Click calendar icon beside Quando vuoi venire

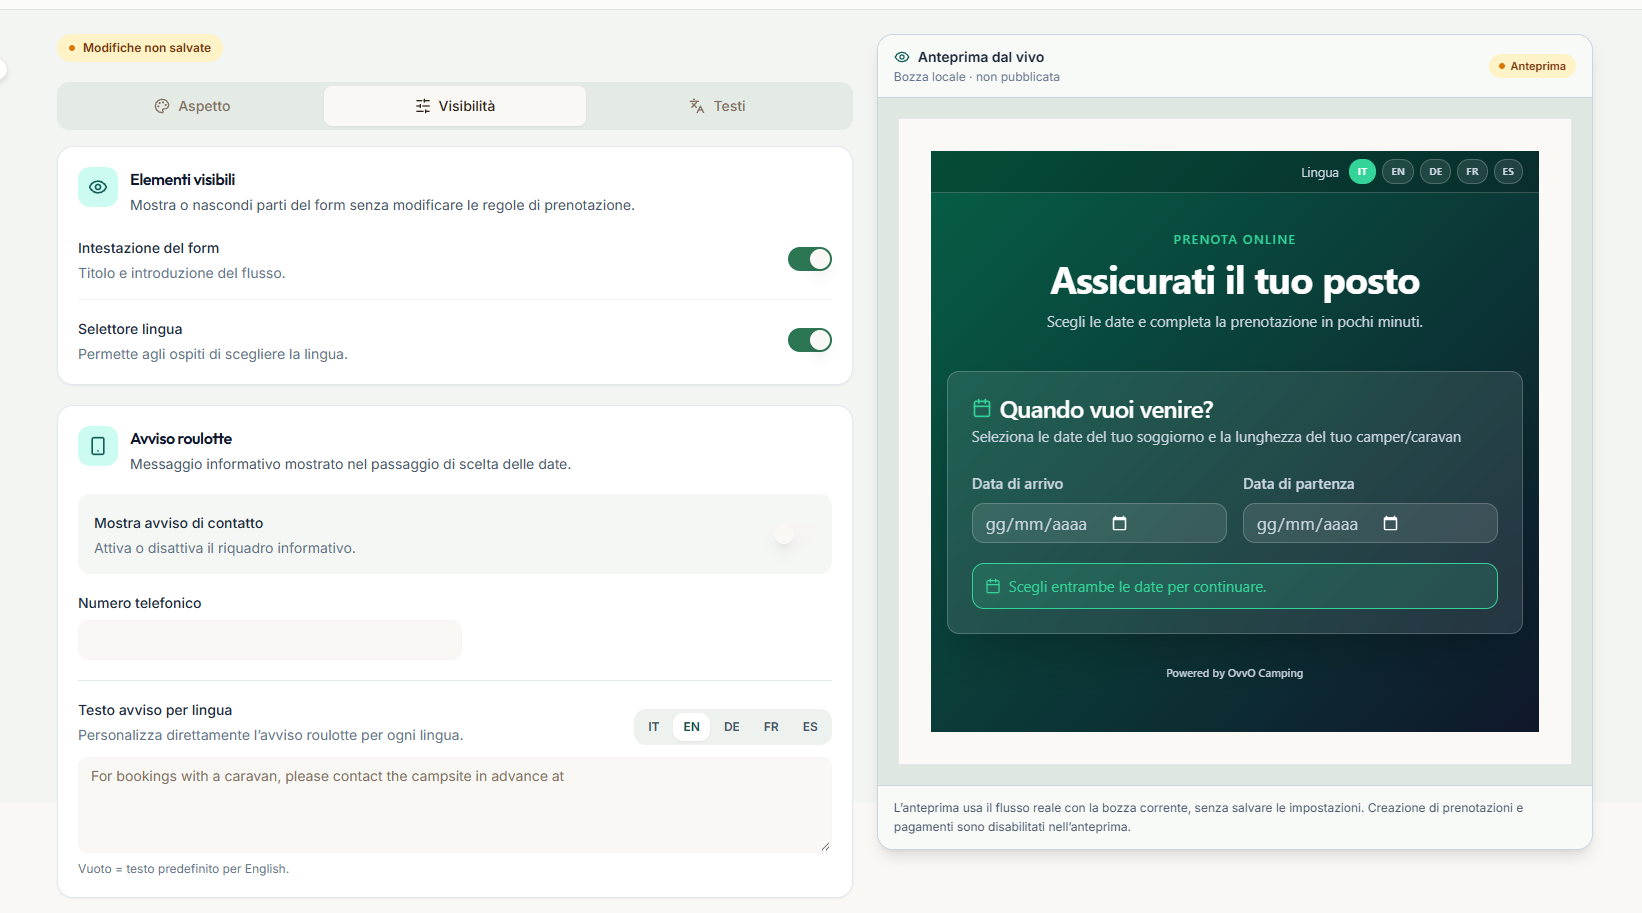[x=982, y=408]
